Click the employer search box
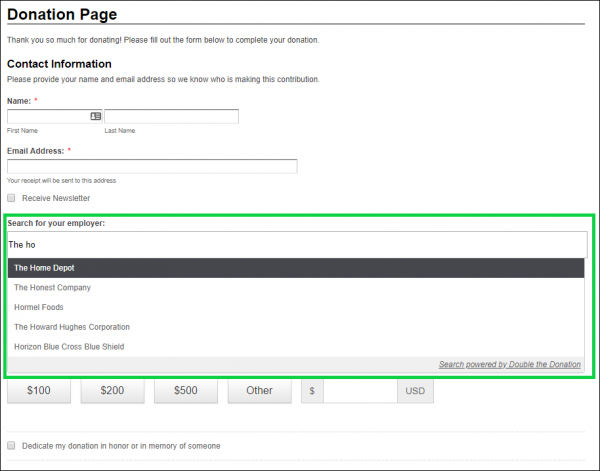Viewport: 600px width, 471px height. (x=297, y=244)
